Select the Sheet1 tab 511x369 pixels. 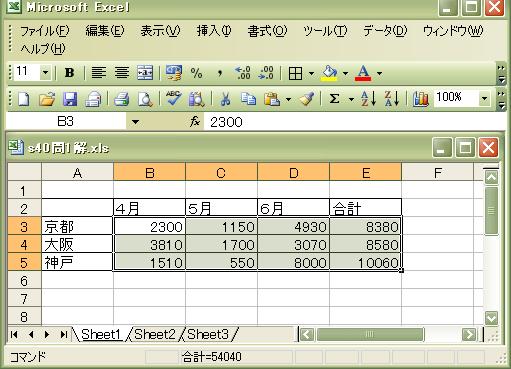click(x=101, y=334)
